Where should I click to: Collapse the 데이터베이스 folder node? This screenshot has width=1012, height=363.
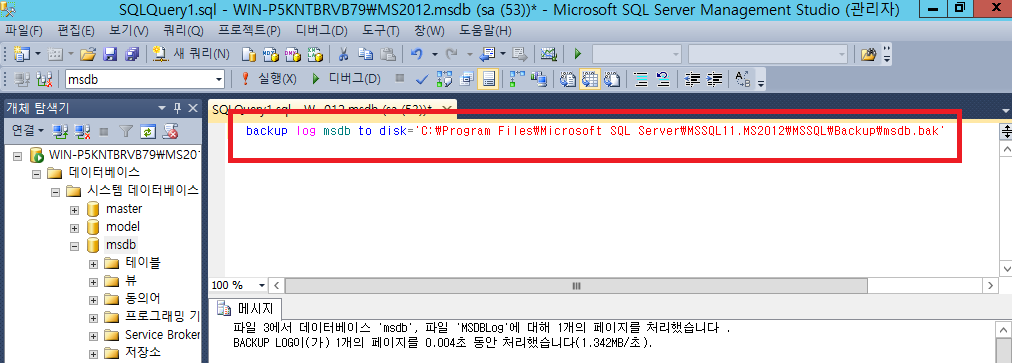click(x=37, y=174)
